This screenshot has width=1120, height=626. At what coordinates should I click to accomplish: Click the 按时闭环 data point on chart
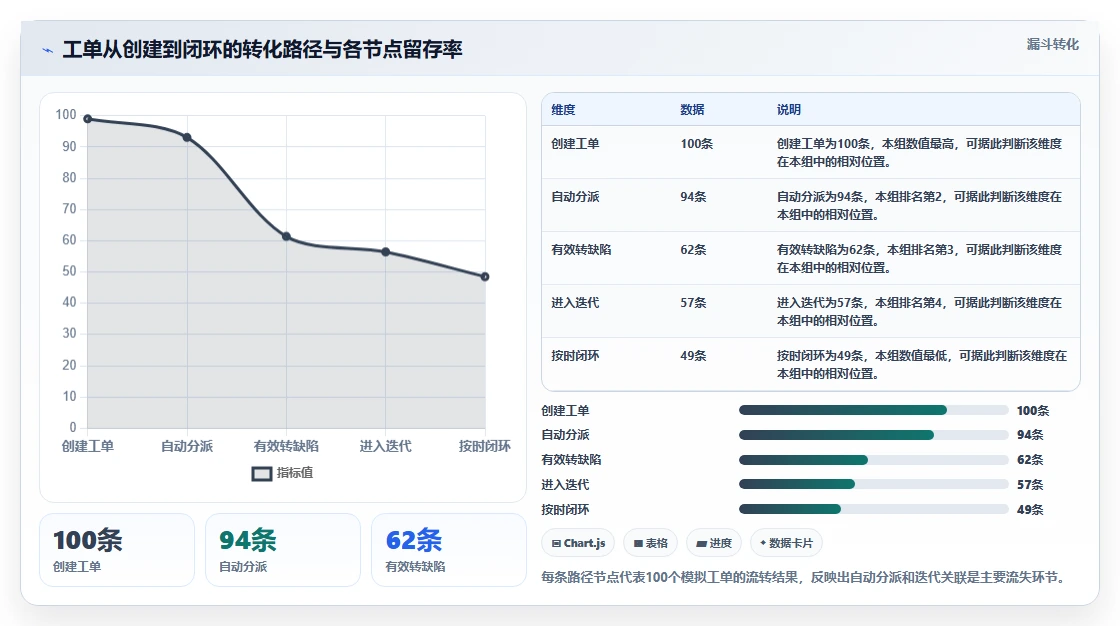pyautogui.click(x=485, y=277)
